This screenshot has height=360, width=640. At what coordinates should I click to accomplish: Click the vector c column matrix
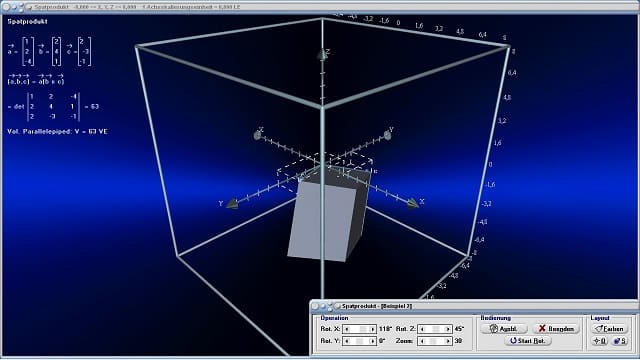pos(84,51)
